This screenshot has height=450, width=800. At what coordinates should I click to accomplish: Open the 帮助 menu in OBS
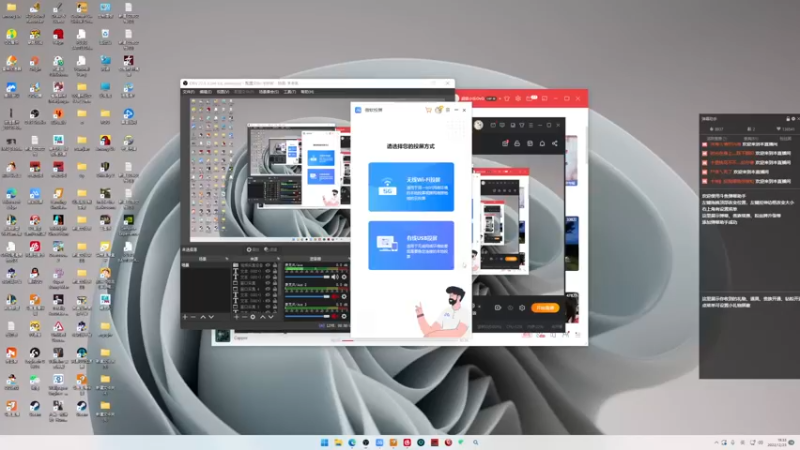point(307,92)
